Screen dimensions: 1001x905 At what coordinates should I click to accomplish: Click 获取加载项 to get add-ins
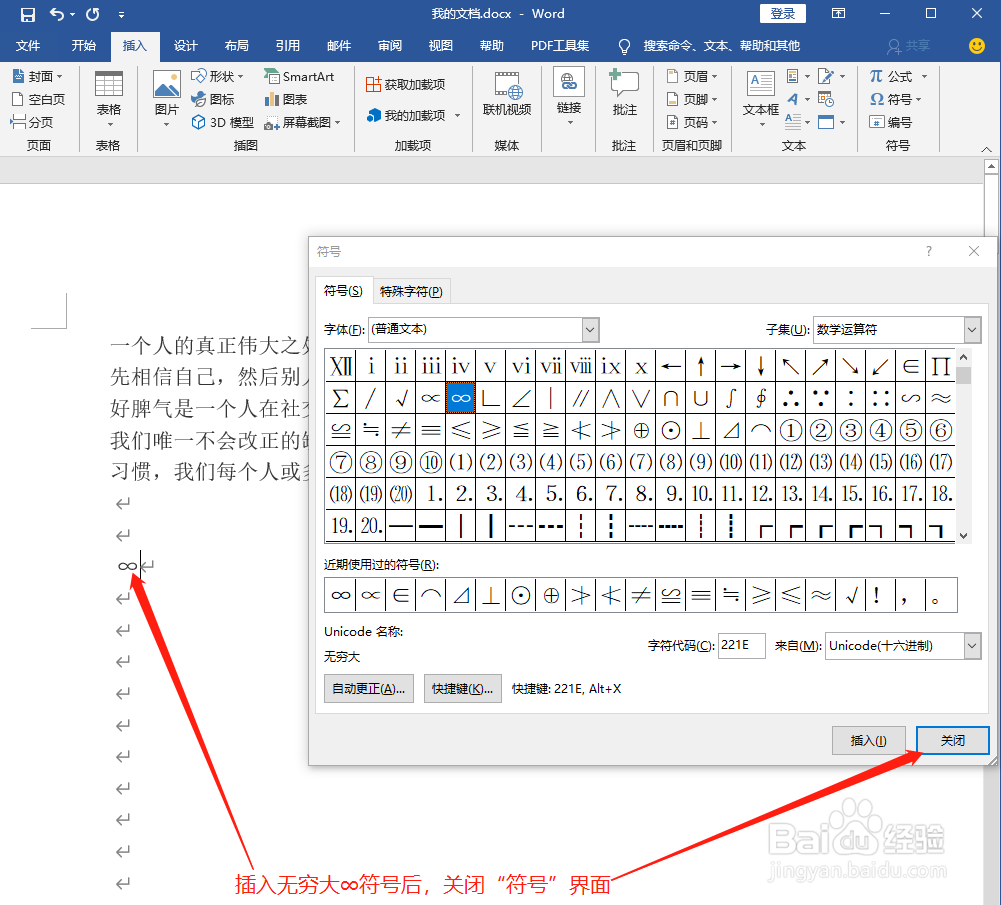tap(405, 85)
